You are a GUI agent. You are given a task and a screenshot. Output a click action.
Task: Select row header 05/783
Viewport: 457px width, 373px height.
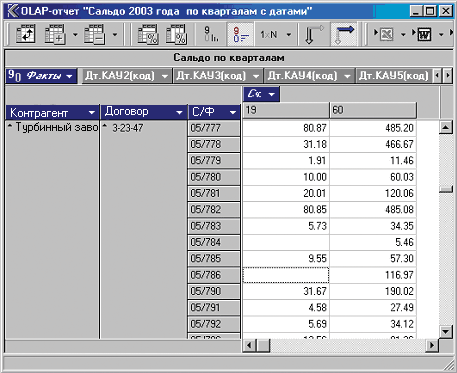(x=214, y=226)
